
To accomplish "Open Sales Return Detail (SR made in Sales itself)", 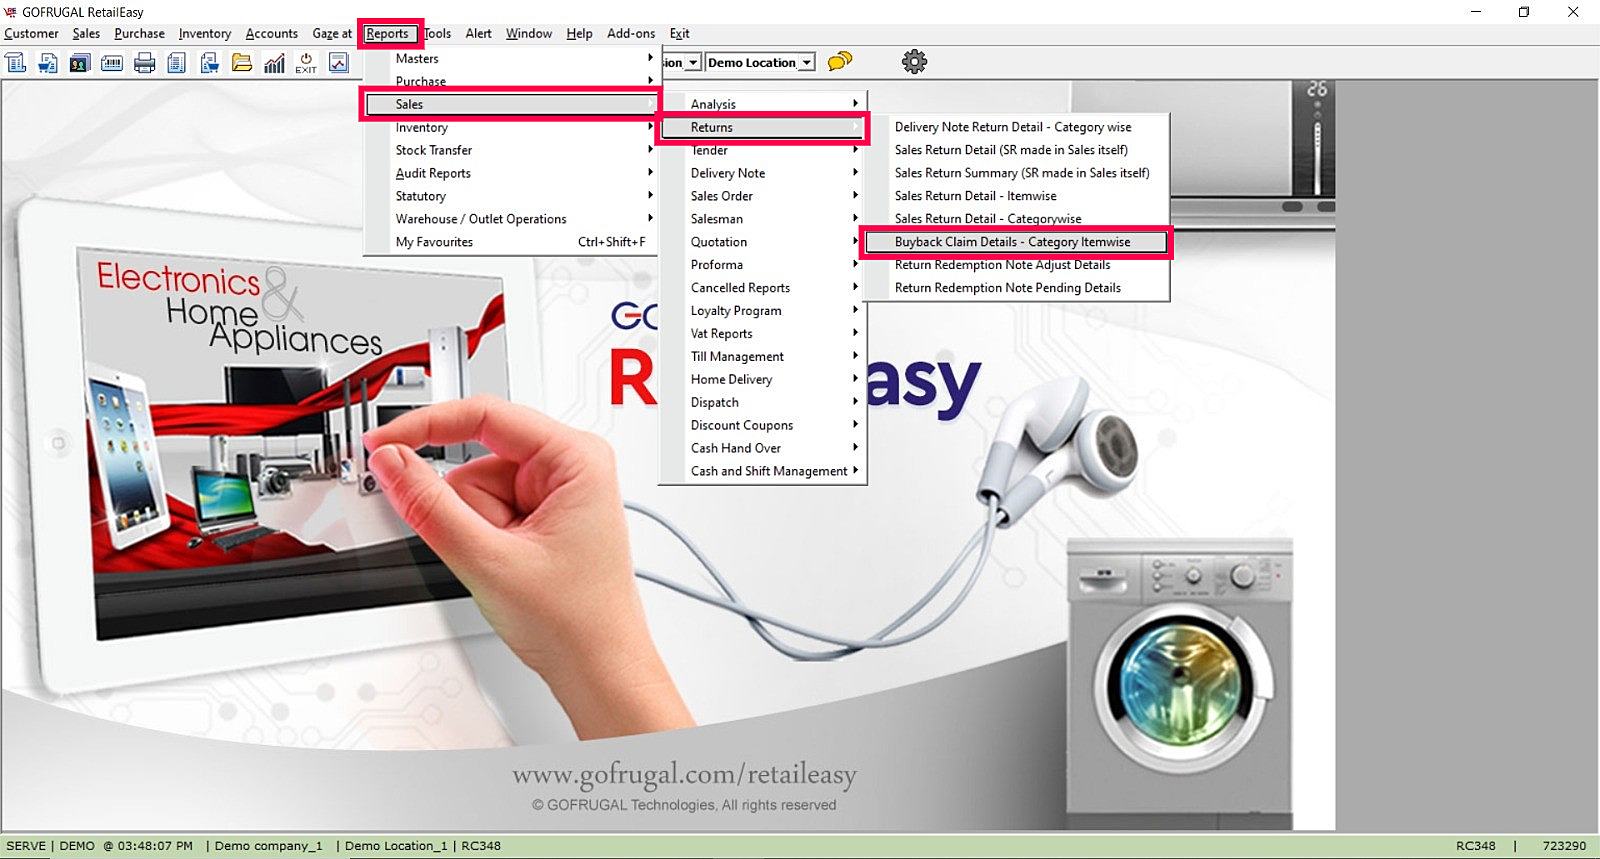I will [x=1016, y=150].
